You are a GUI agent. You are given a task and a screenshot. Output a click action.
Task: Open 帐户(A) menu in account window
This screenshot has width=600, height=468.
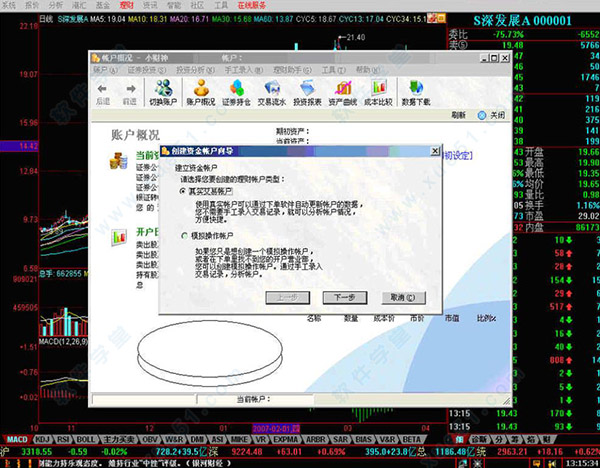click(105, 70)
